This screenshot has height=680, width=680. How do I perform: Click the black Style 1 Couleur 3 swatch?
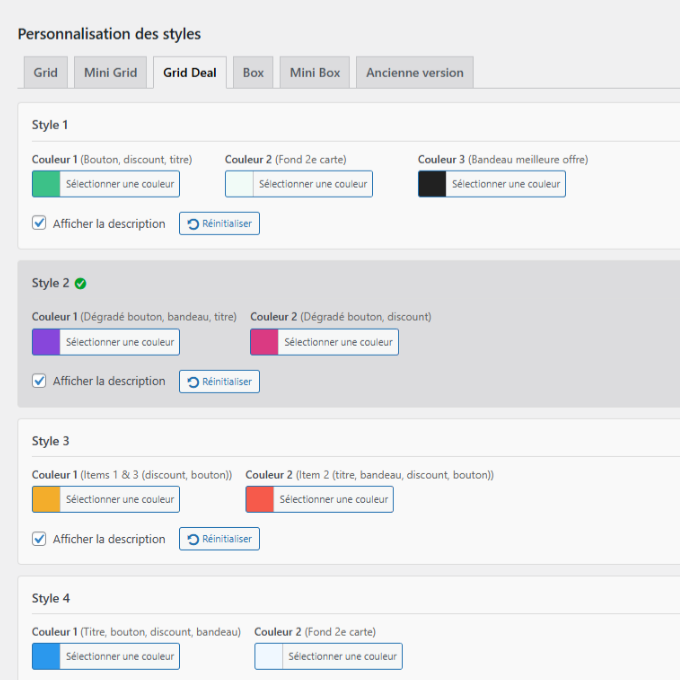(x=432, y=184)
